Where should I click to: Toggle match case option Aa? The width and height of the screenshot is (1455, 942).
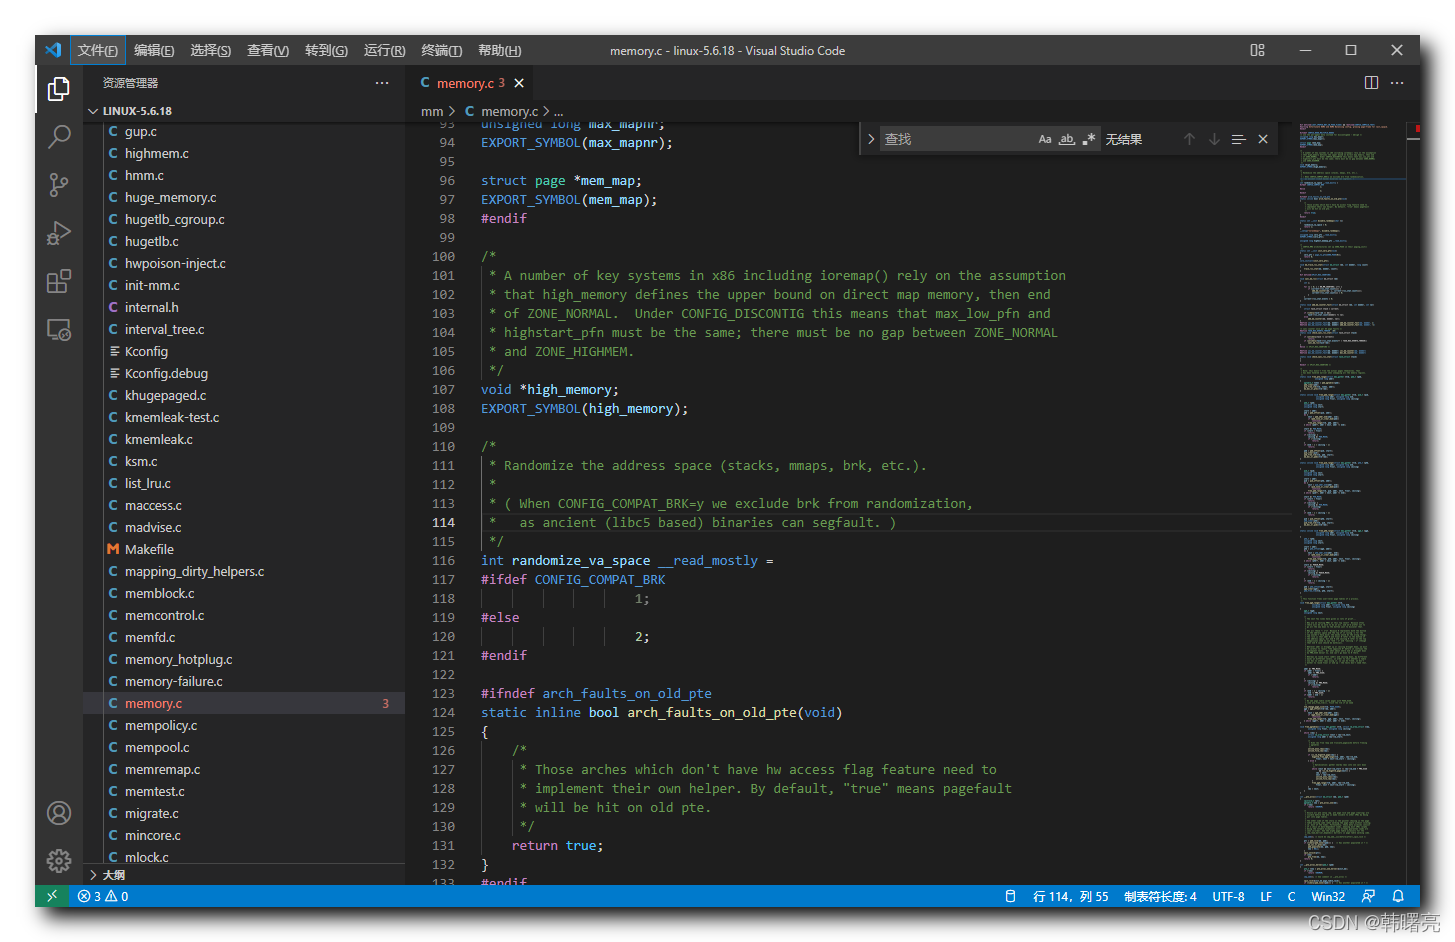pyautogui.click(x=1045, y=139)
